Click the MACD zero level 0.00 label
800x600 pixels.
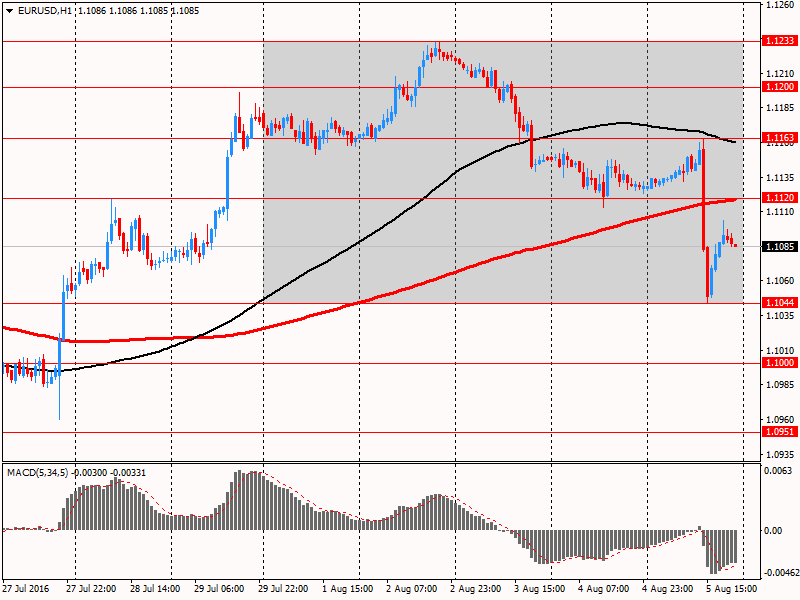coord(773,531)
